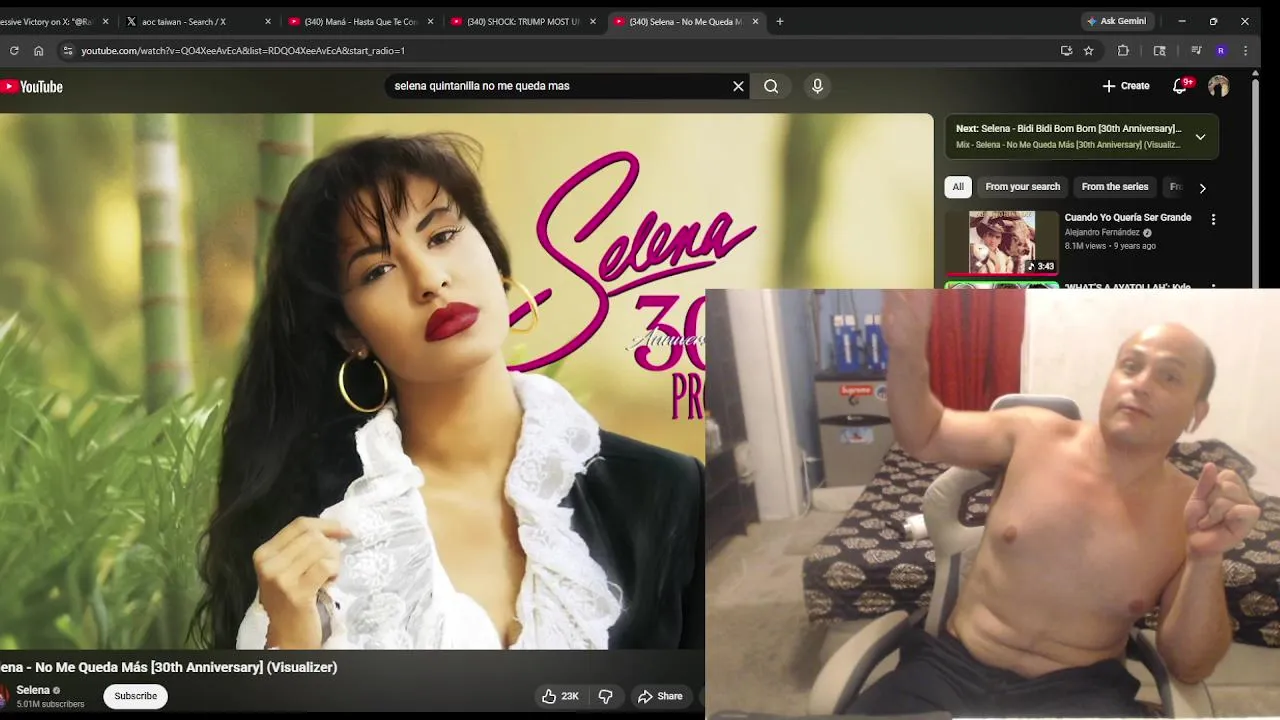
Task: Open a new browser tab
Action: [x=780, y=21]
